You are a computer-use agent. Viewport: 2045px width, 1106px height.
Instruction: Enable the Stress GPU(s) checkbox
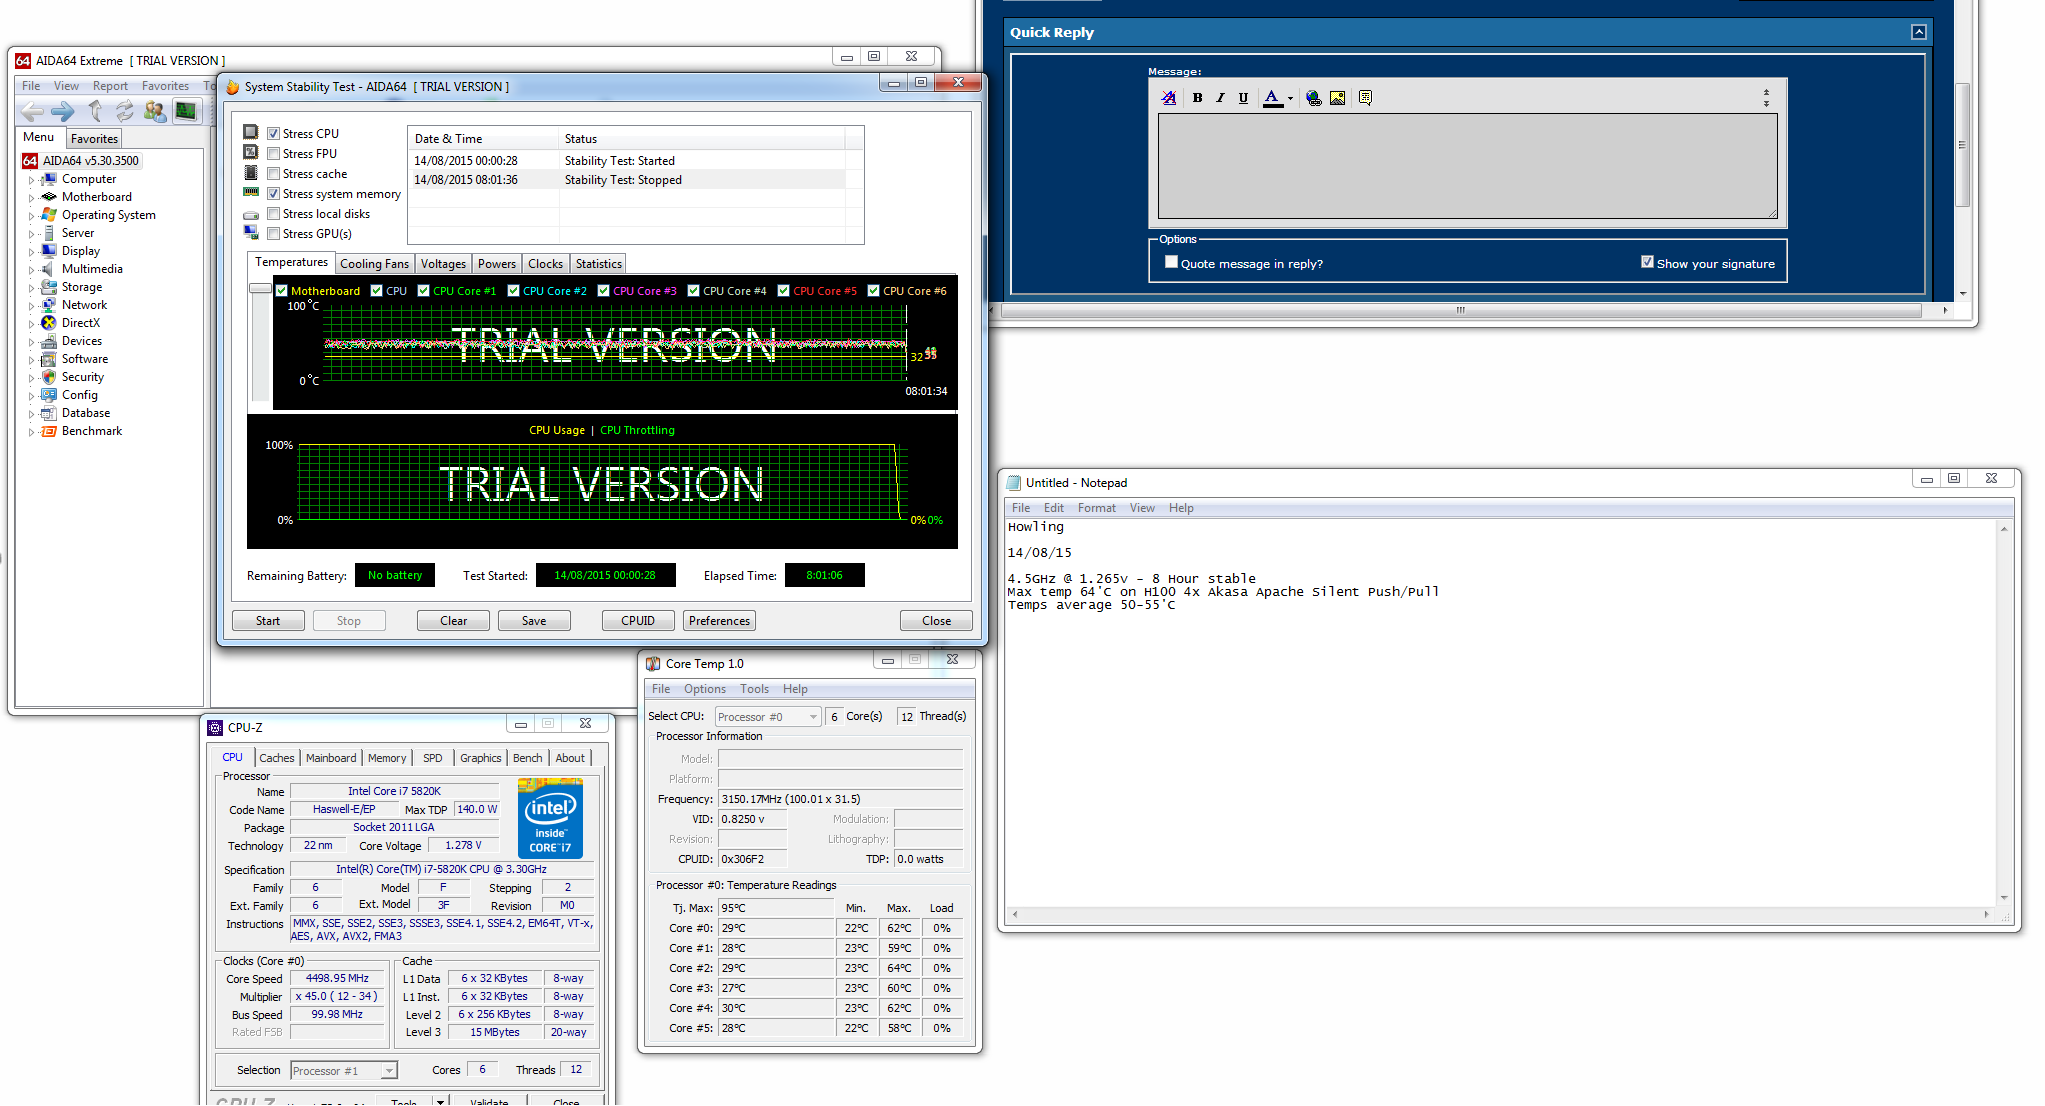tap(273, 234)
